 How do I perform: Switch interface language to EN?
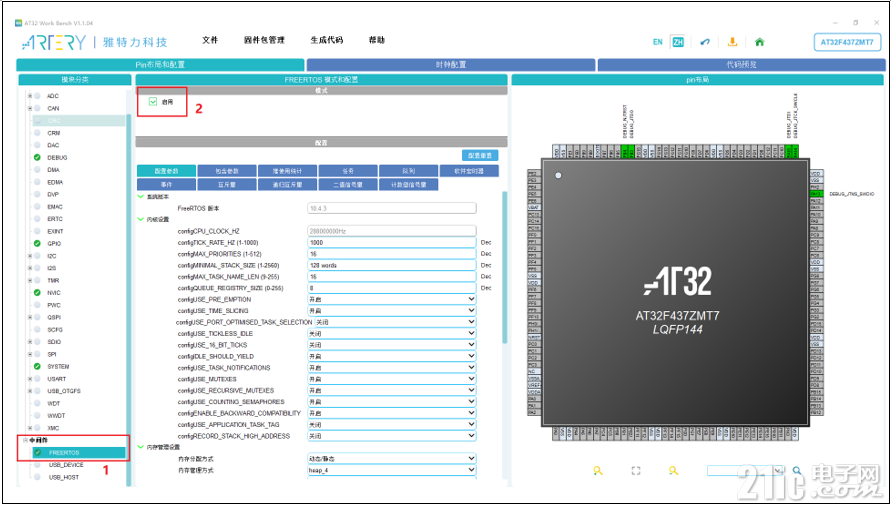point(657,42)
